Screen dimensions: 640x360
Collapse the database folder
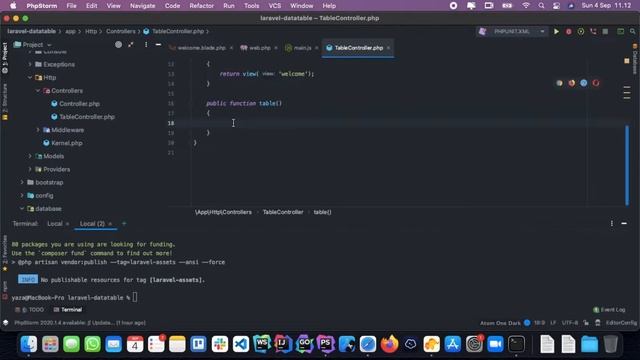pyautogui.click(x=22, y=209)
